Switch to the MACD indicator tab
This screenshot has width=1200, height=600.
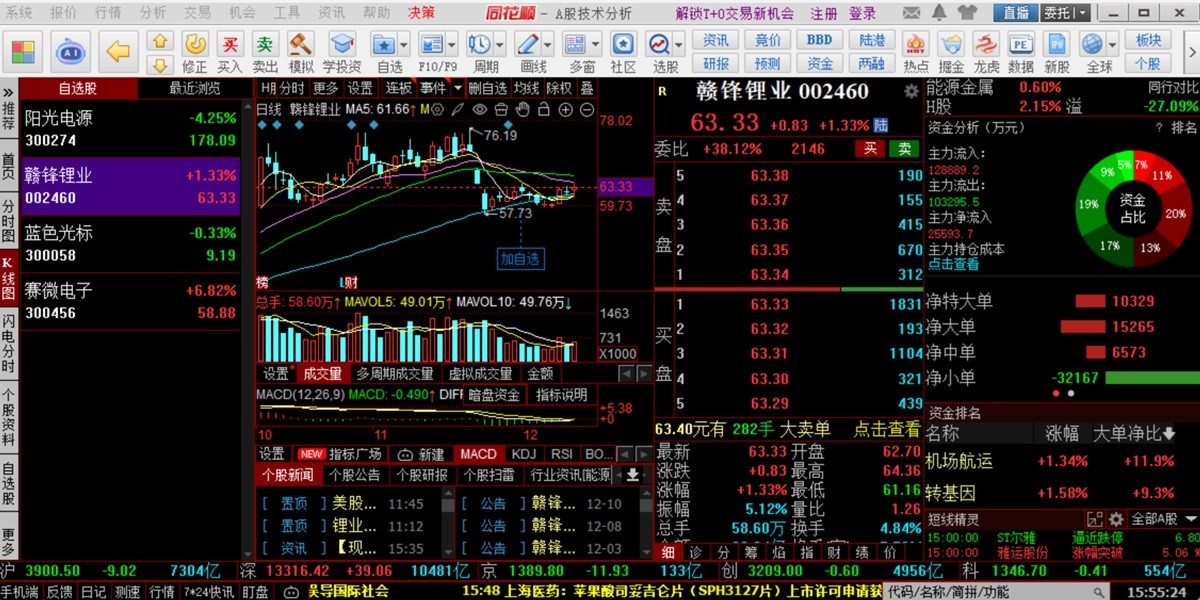[x=478, y=454]
